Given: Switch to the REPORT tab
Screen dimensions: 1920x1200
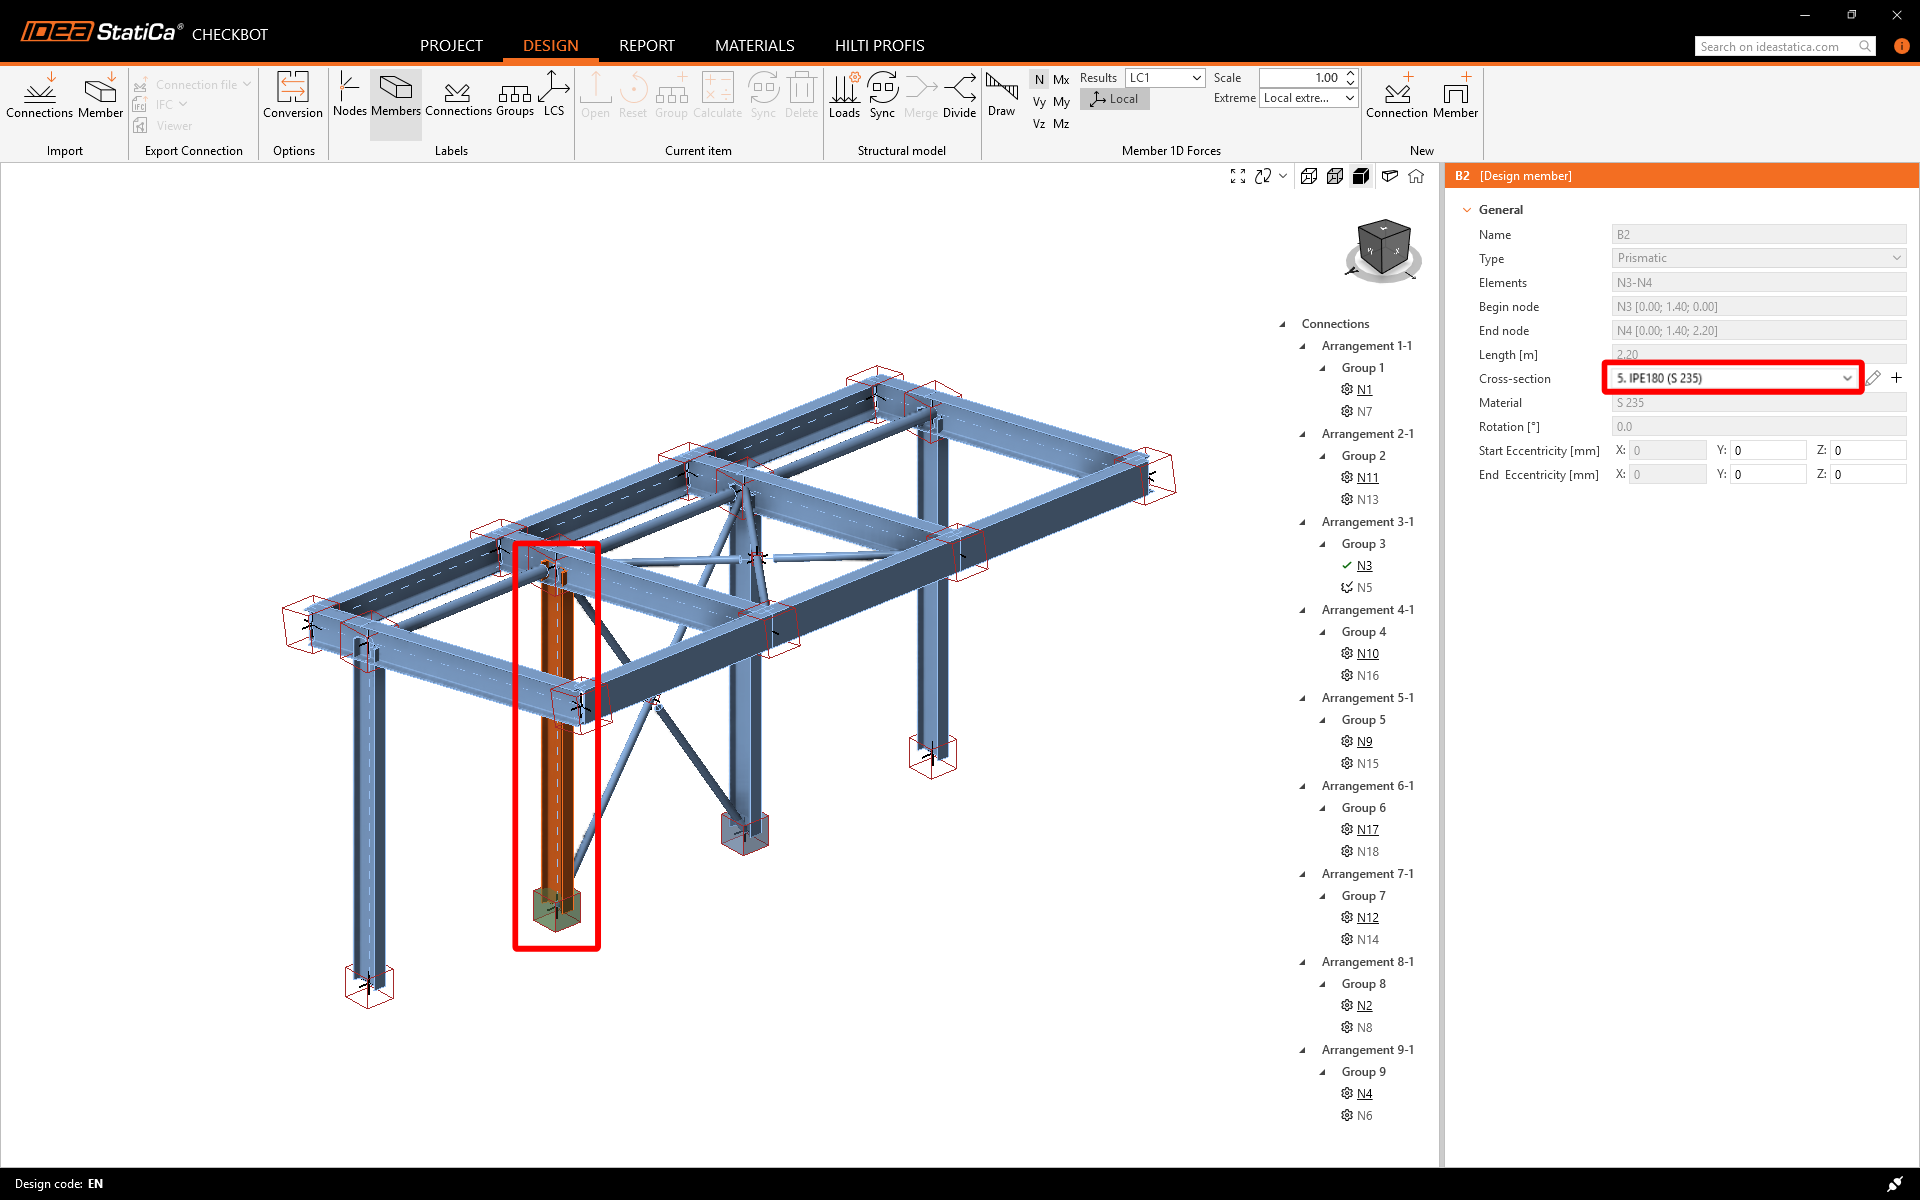Looking at the screenshot, I should pyautogui.click(x=646, y=46).
